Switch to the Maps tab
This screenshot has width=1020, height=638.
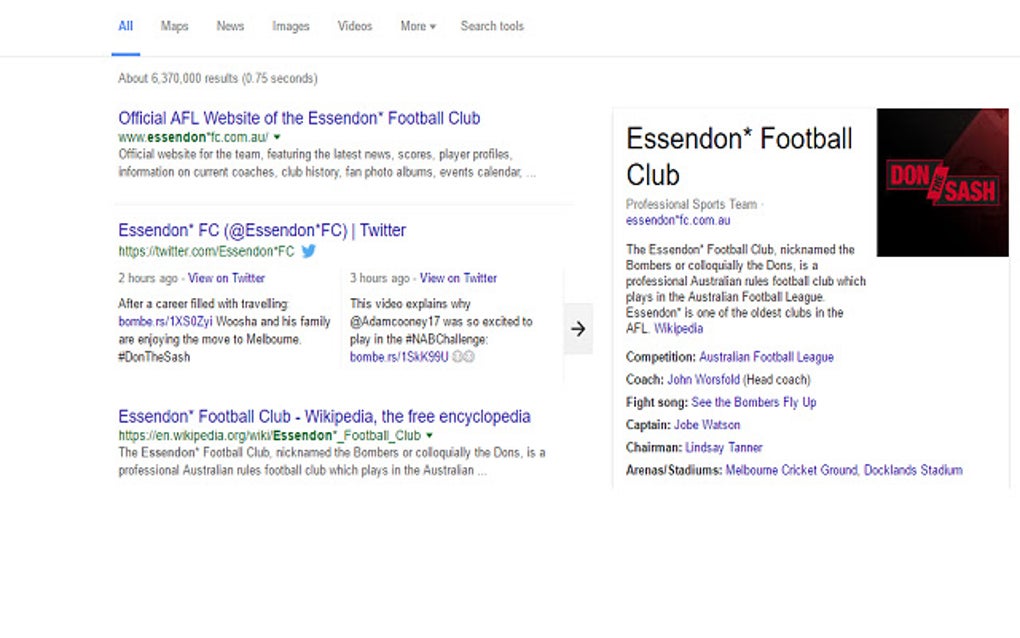174,26
